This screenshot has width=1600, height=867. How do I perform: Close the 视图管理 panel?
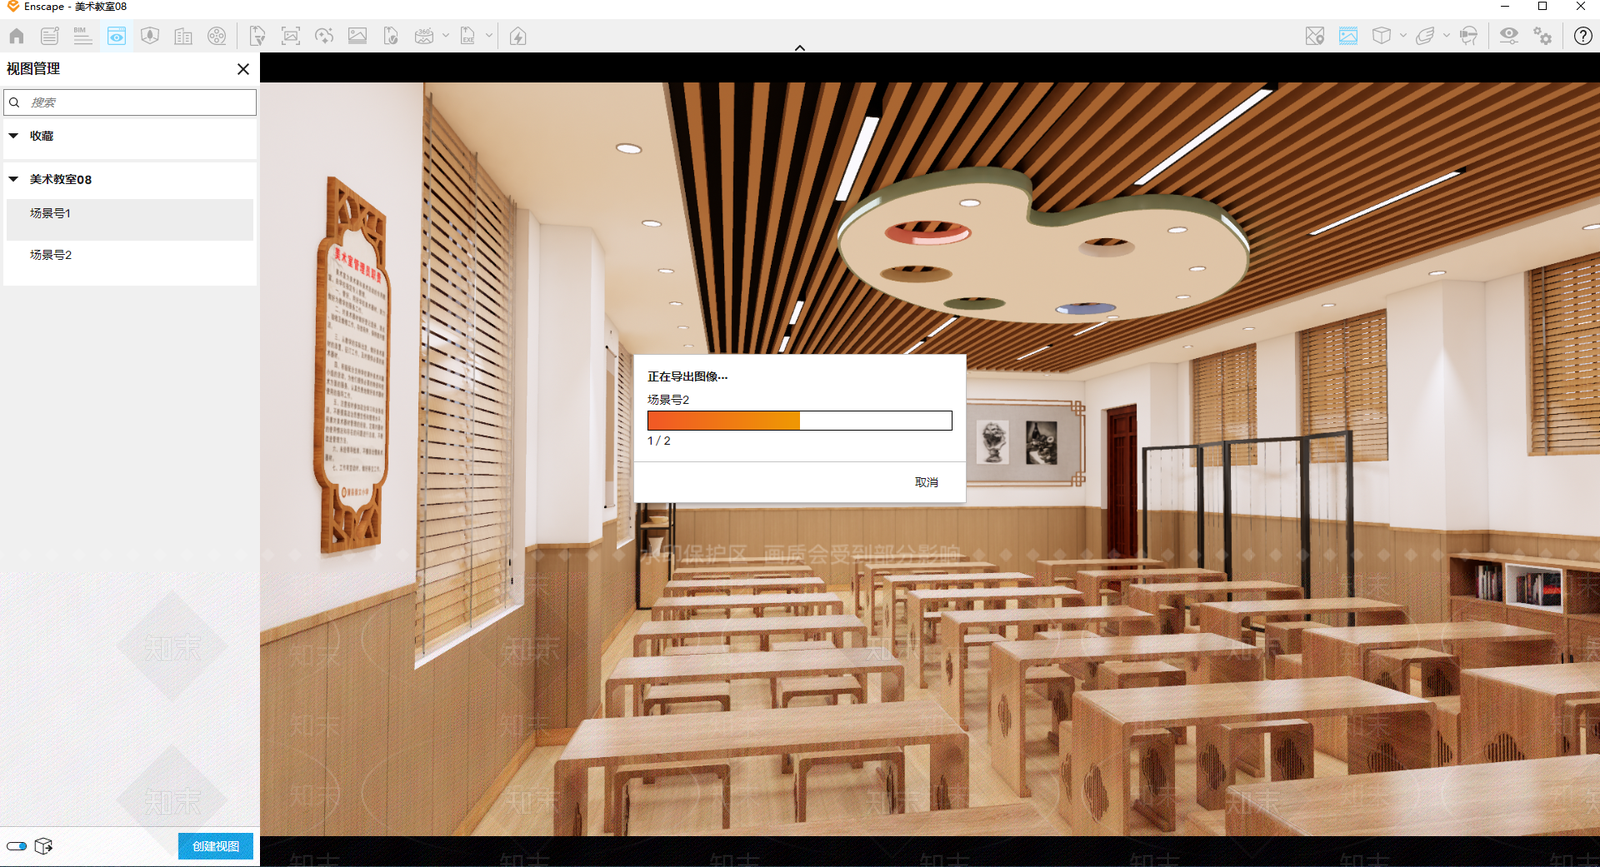(x=243, y=69)
